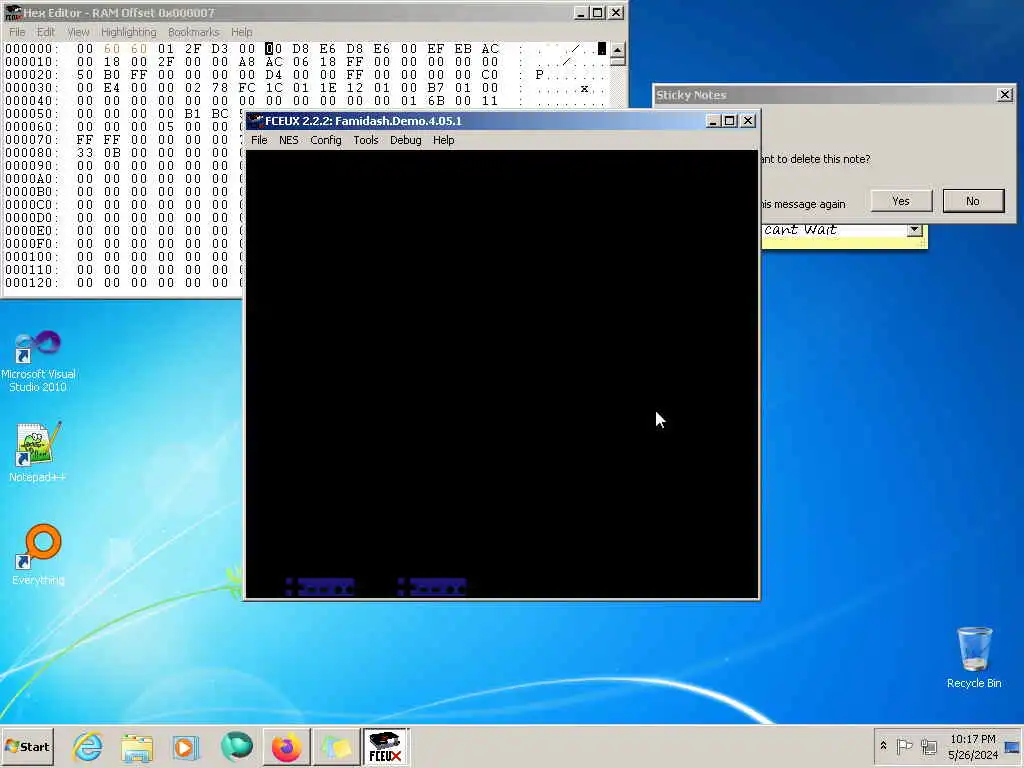Open the Help menu in FCEUX

443,140
